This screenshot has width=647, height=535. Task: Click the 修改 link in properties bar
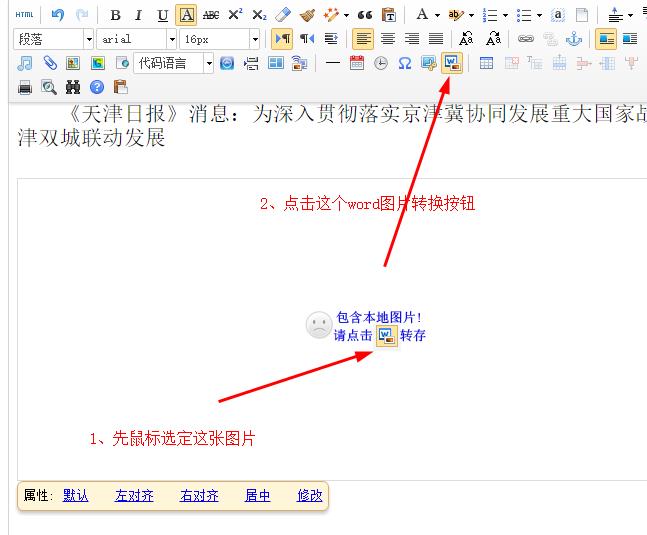[310, 495]
